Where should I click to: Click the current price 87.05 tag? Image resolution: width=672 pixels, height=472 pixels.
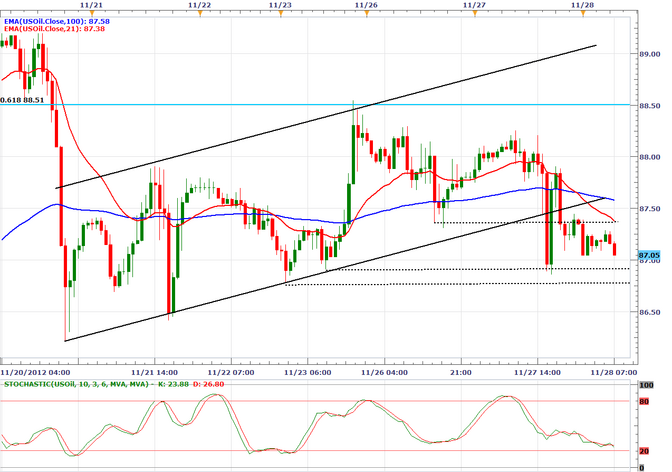coord(651,255)
